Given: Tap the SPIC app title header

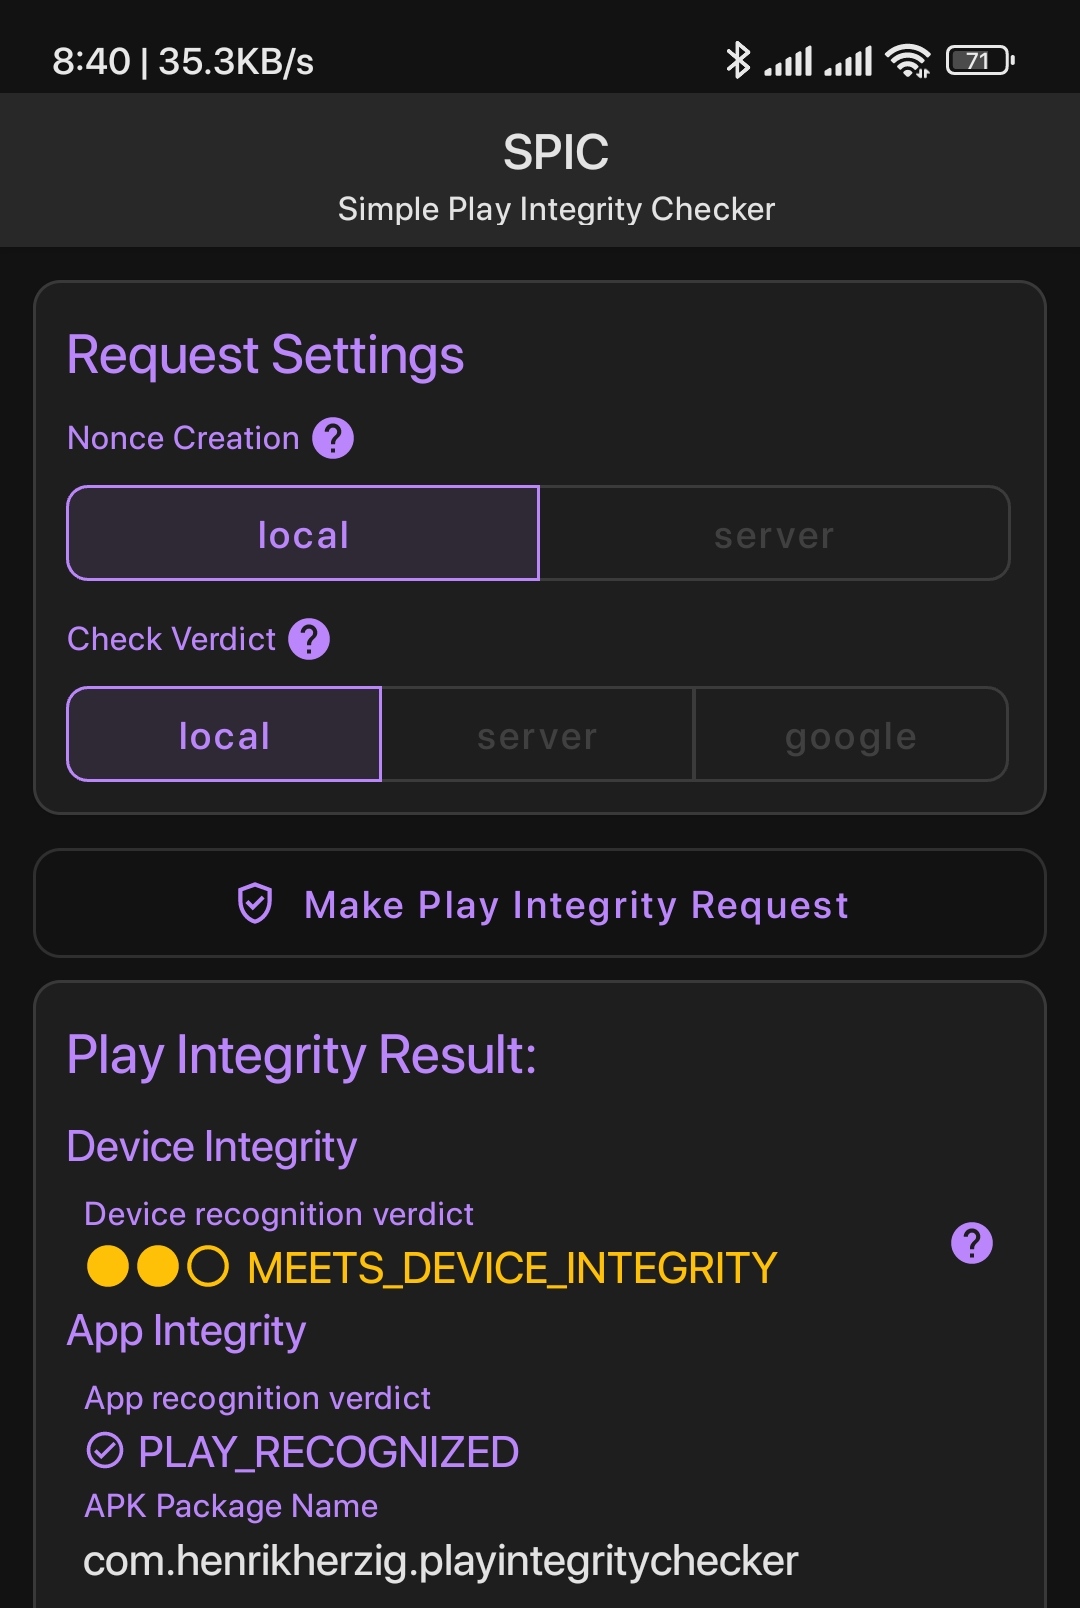Looking at the screenshot, I should click(556, 153).
